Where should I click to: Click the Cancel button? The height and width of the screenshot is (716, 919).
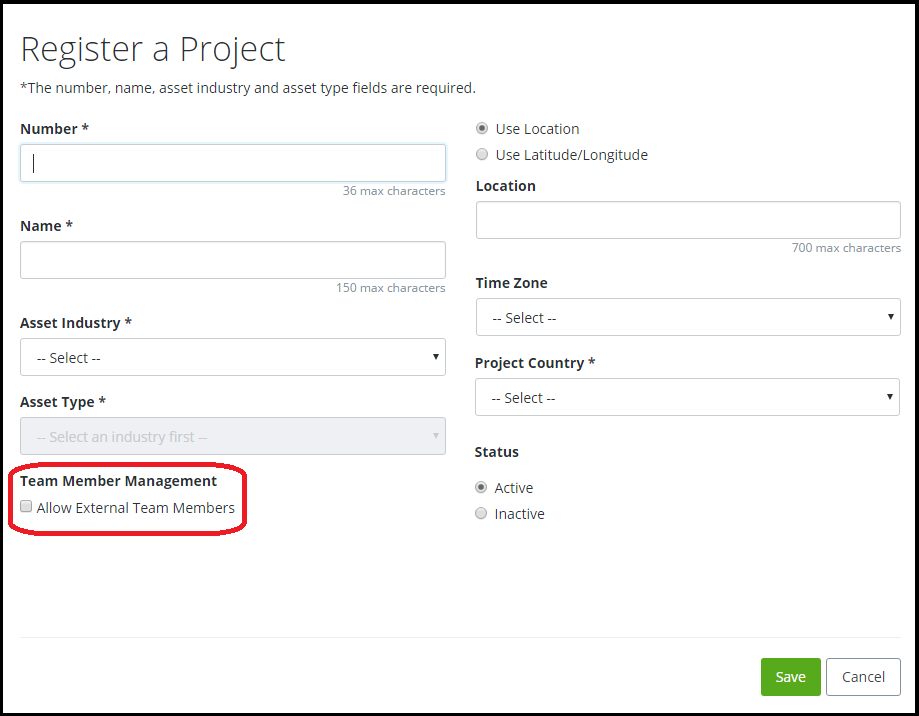[863, 677]
